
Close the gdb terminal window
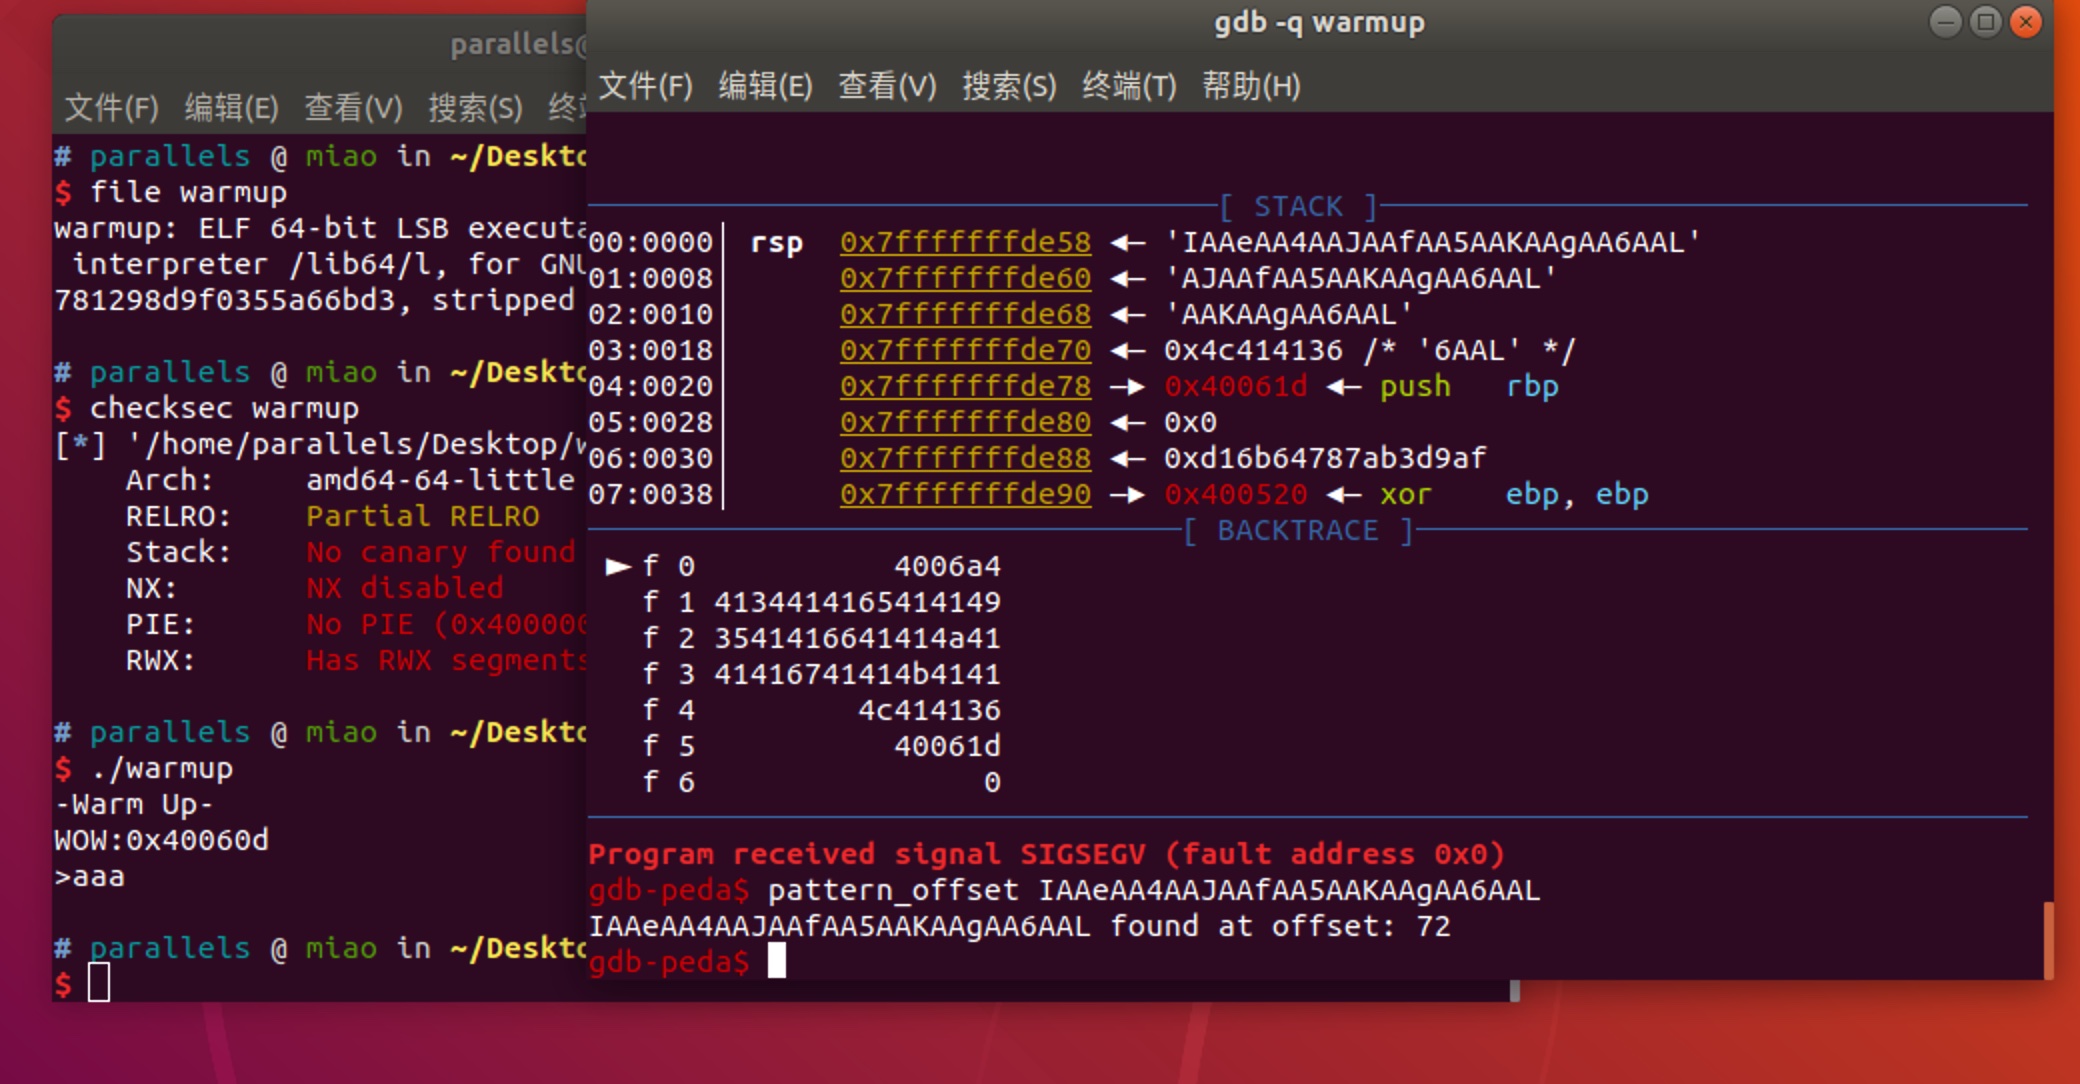(x=2026, y=22)
